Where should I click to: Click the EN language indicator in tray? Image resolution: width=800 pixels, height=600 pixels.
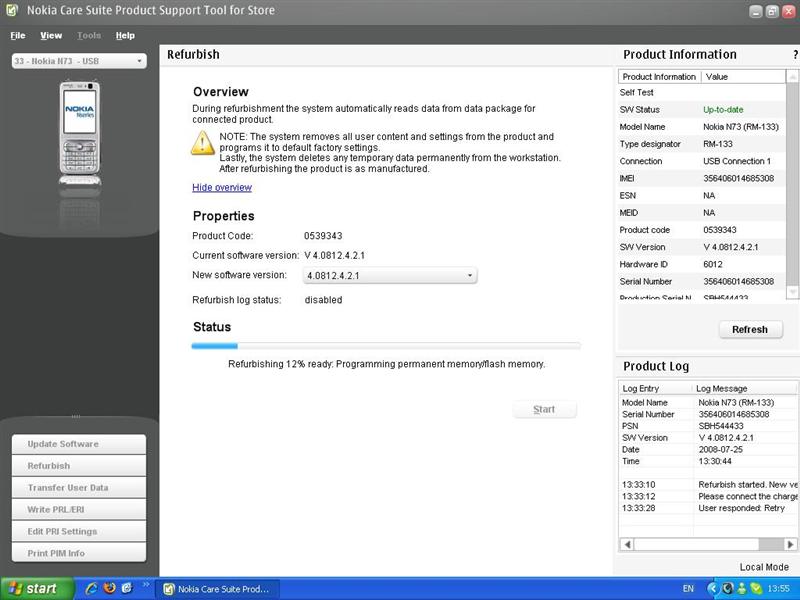pyautogui.click(x=688, y=589)
